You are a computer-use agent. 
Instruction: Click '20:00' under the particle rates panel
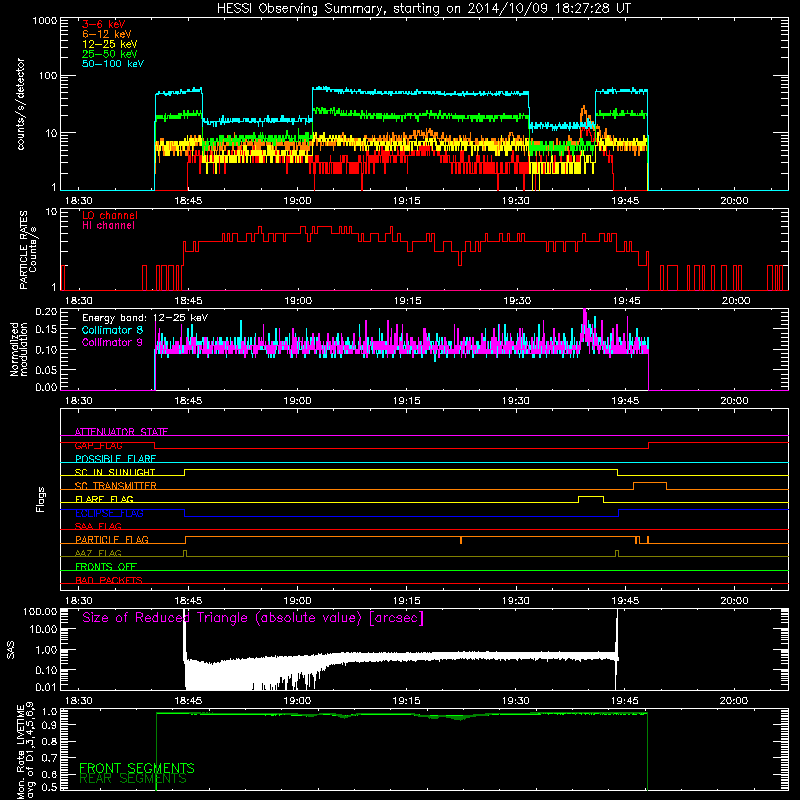[735, 301]
